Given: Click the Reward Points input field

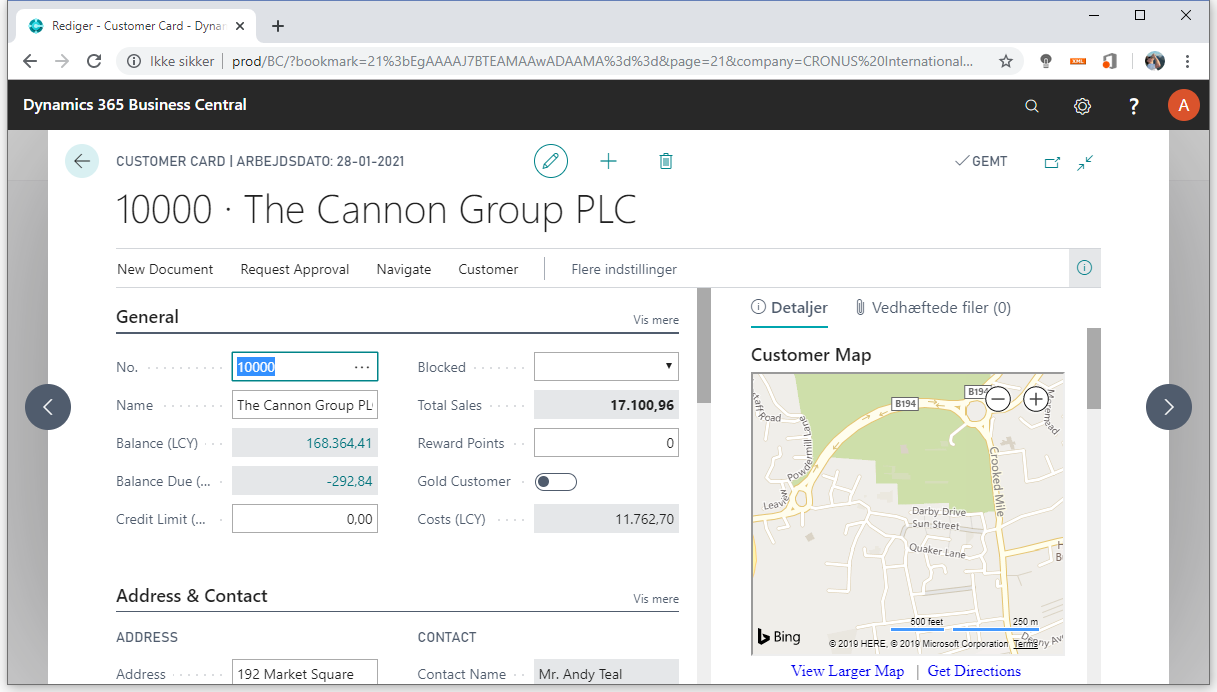Looking at the screenshot, I should (x=606, y=443).
